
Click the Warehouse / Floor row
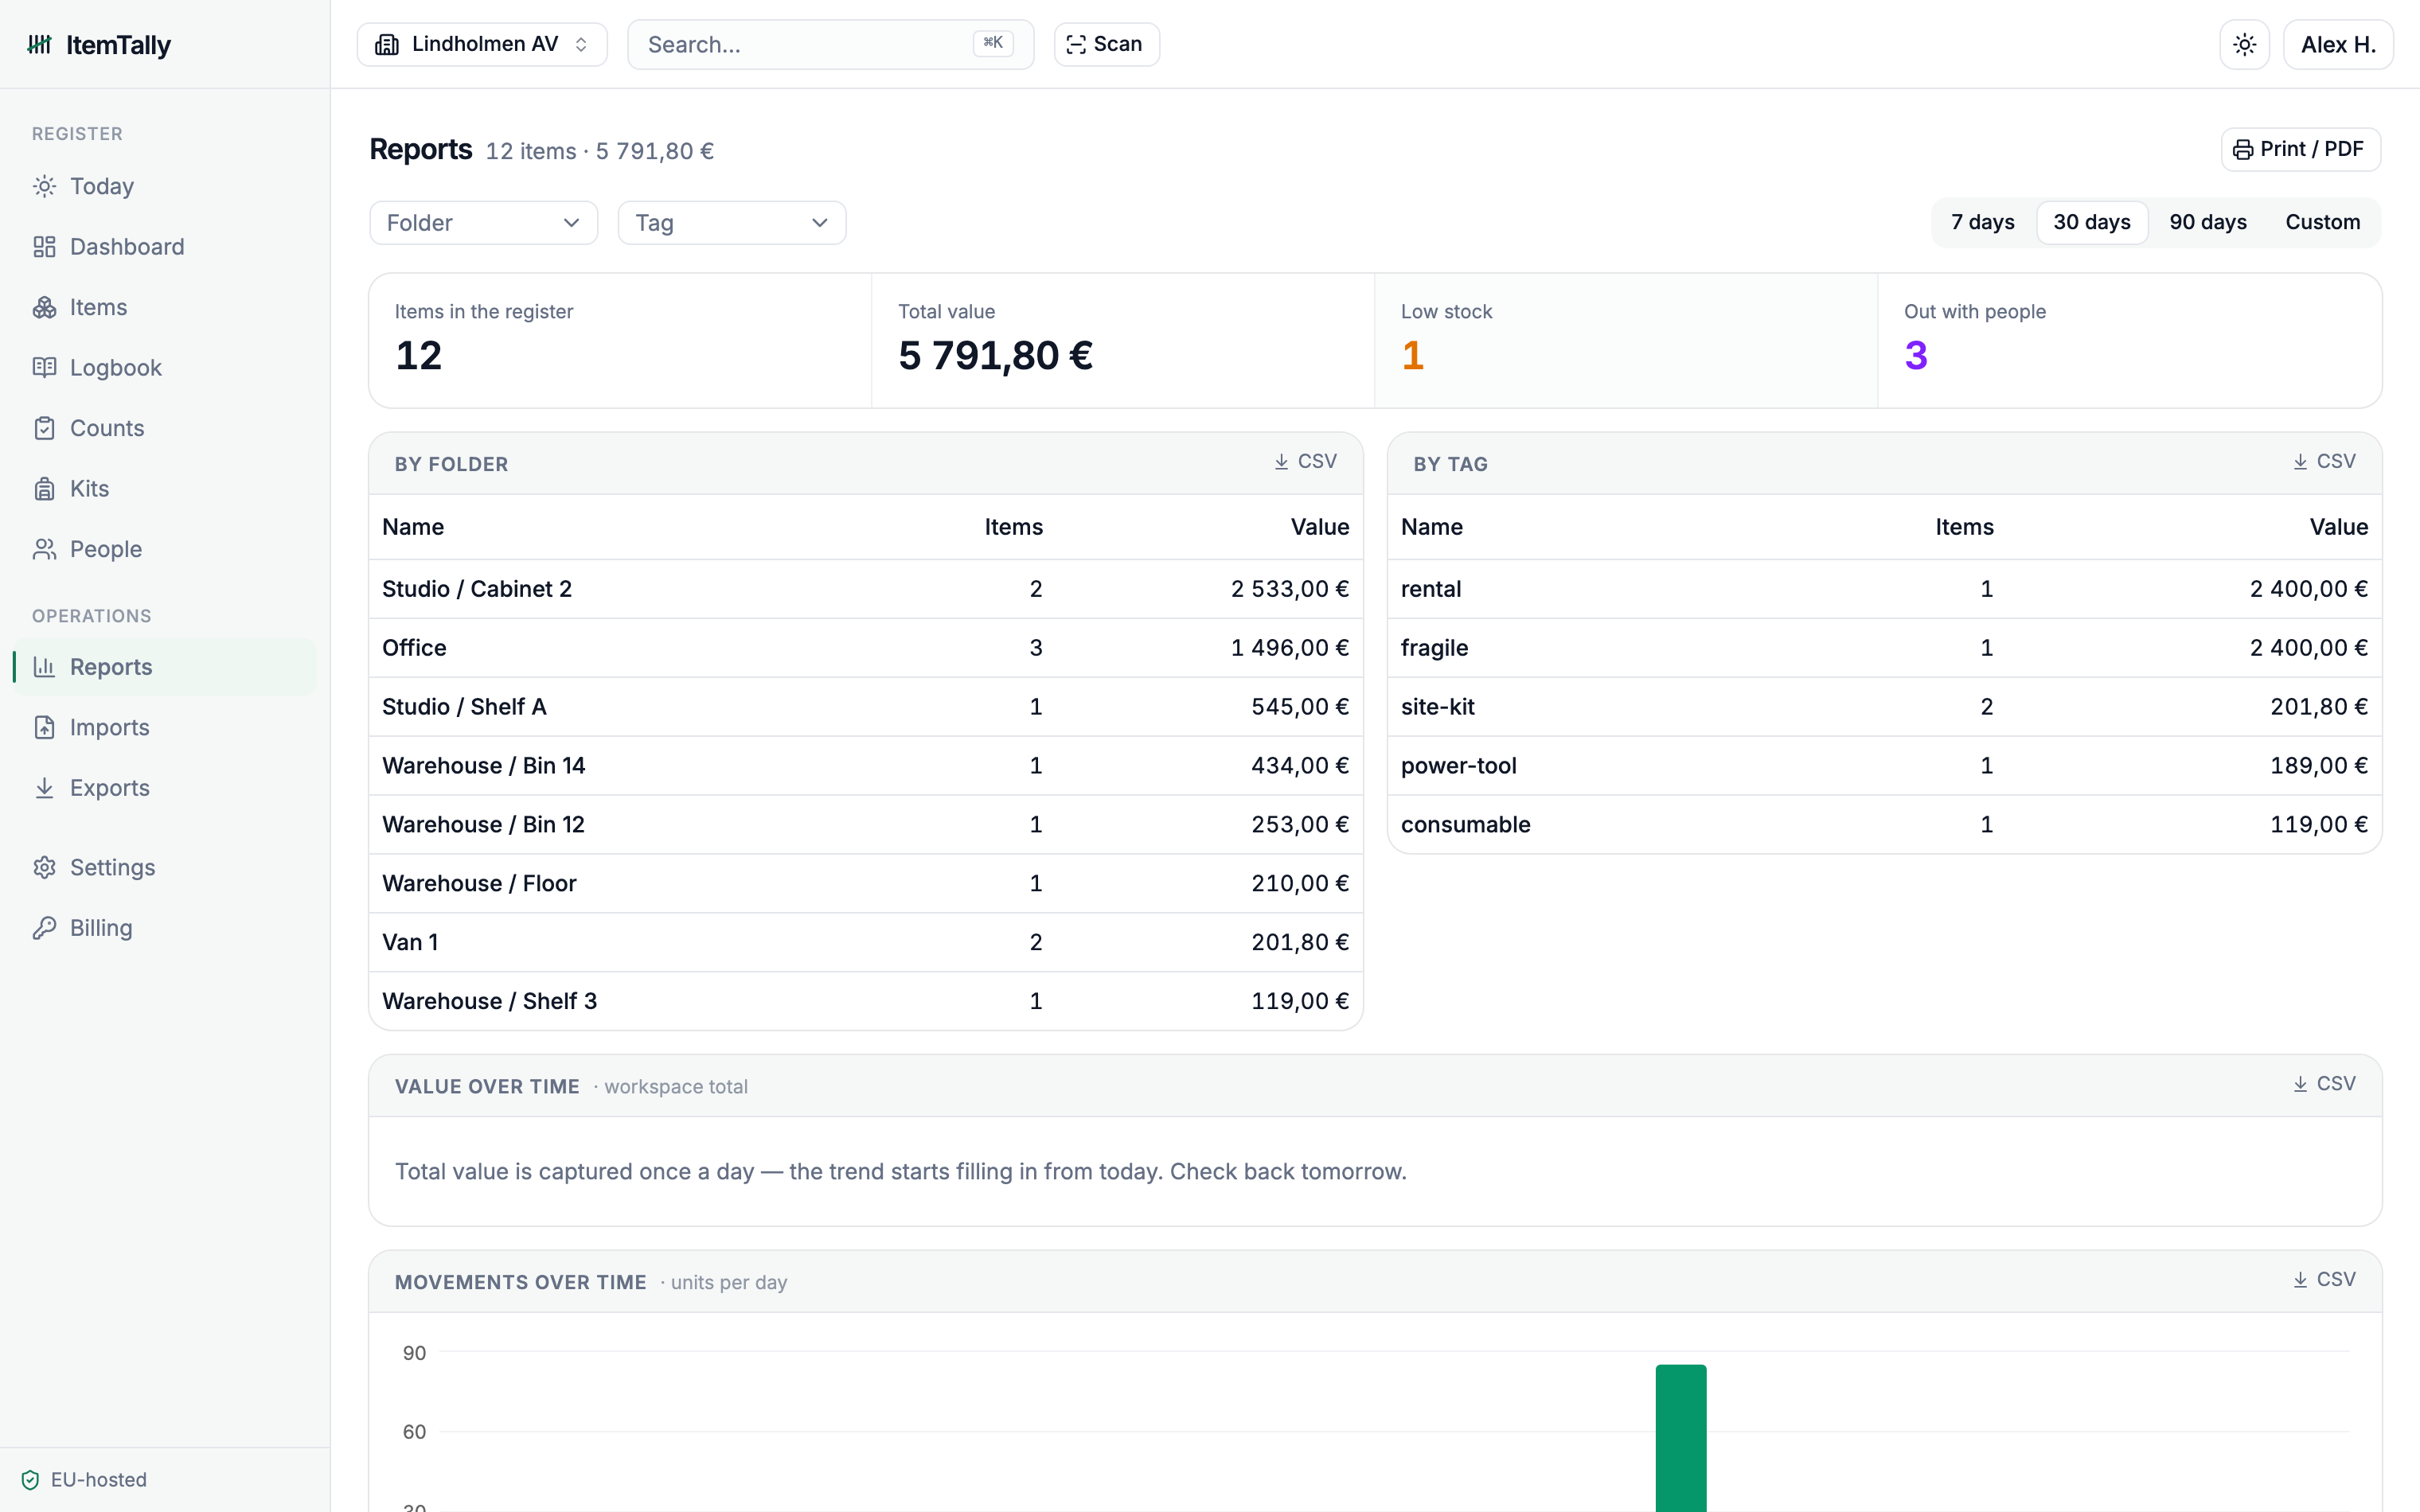point(866,884)
